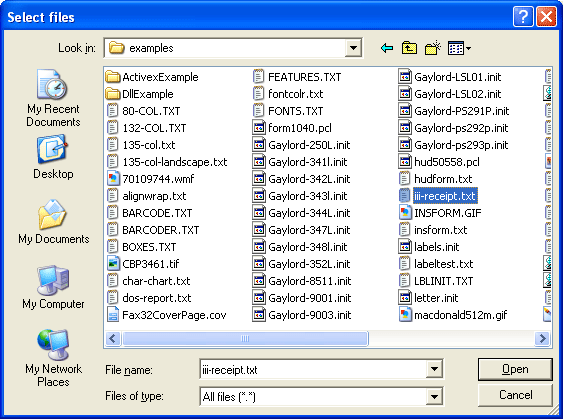Select the ActivexExample folder
The width and height of the screenshot is (563, 419).
pos(152,77)
